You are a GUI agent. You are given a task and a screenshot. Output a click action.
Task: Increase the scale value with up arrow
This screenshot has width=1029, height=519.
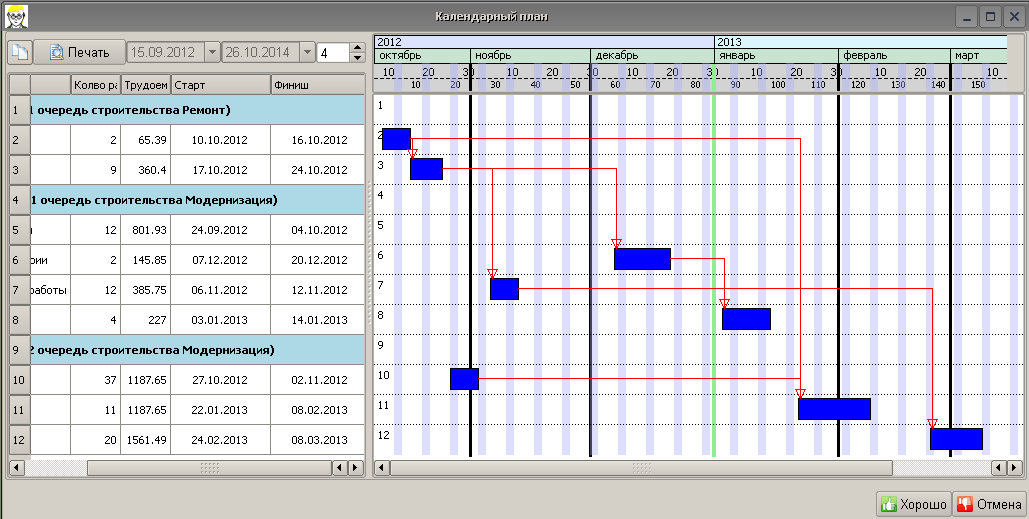click(x=358, y=47)
